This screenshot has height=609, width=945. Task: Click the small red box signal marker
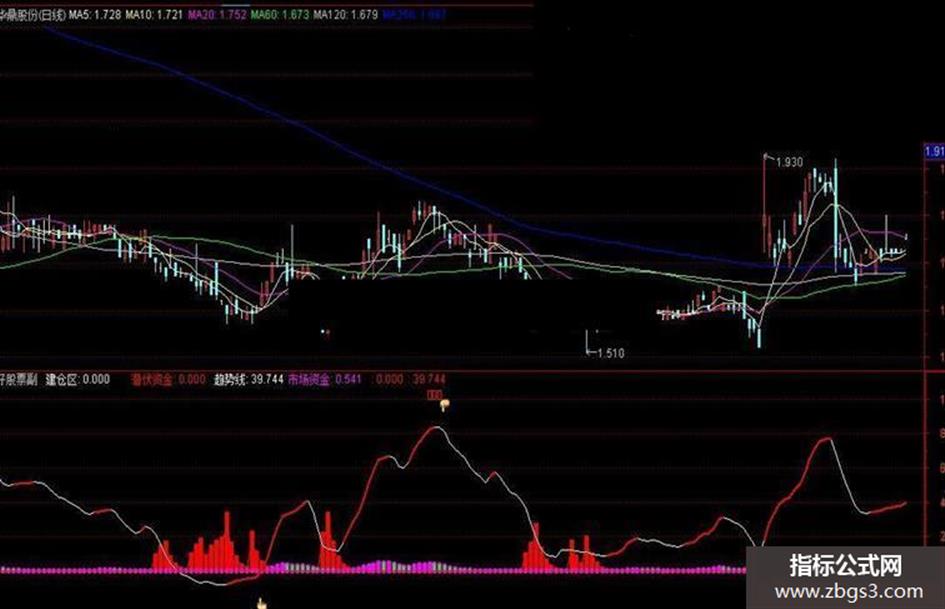point(435,394)
